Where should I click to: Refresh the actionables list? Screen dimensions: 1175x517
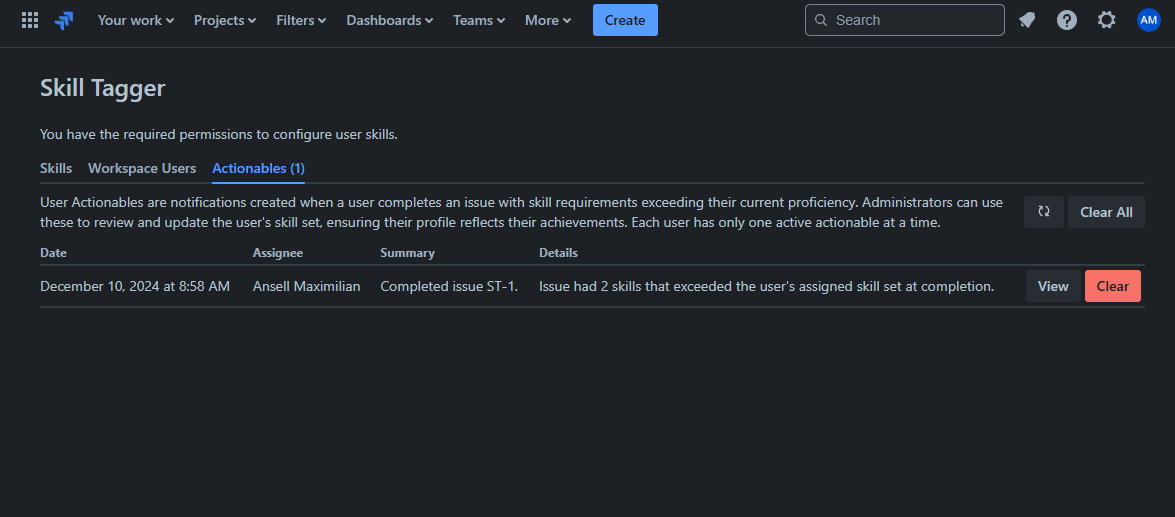click(x=1043, y=212)
